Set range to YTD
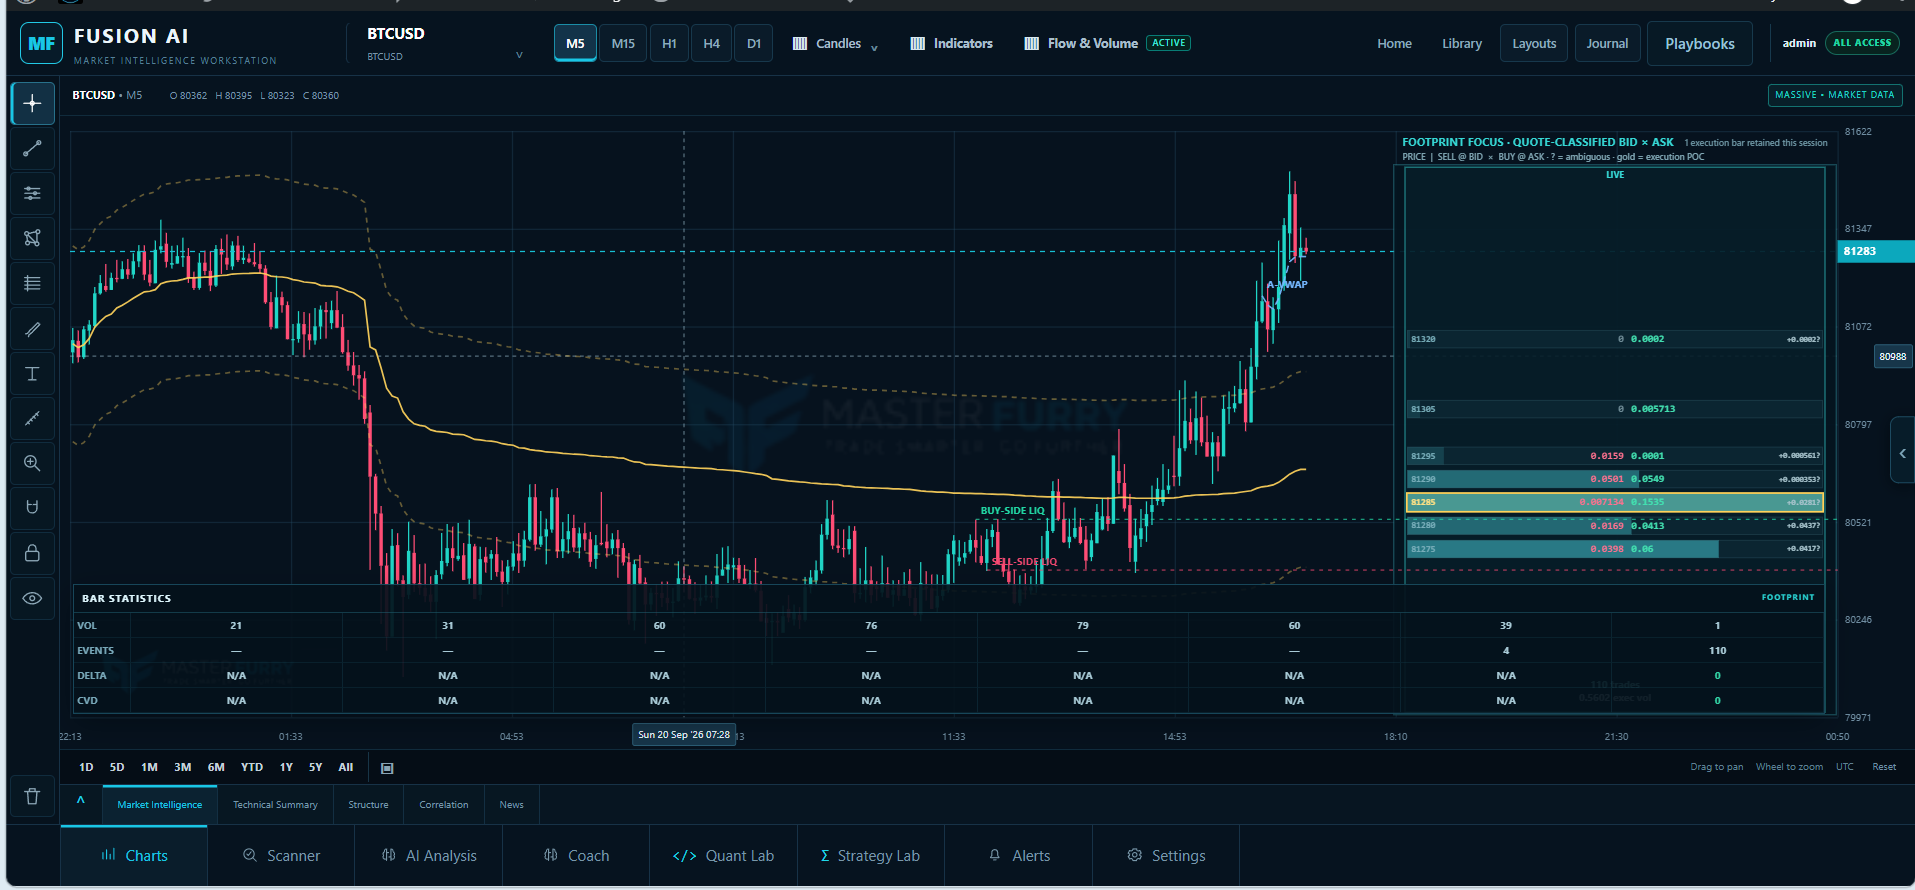Viewport: 1915px width, 890px height. click(x=252, y=767)
